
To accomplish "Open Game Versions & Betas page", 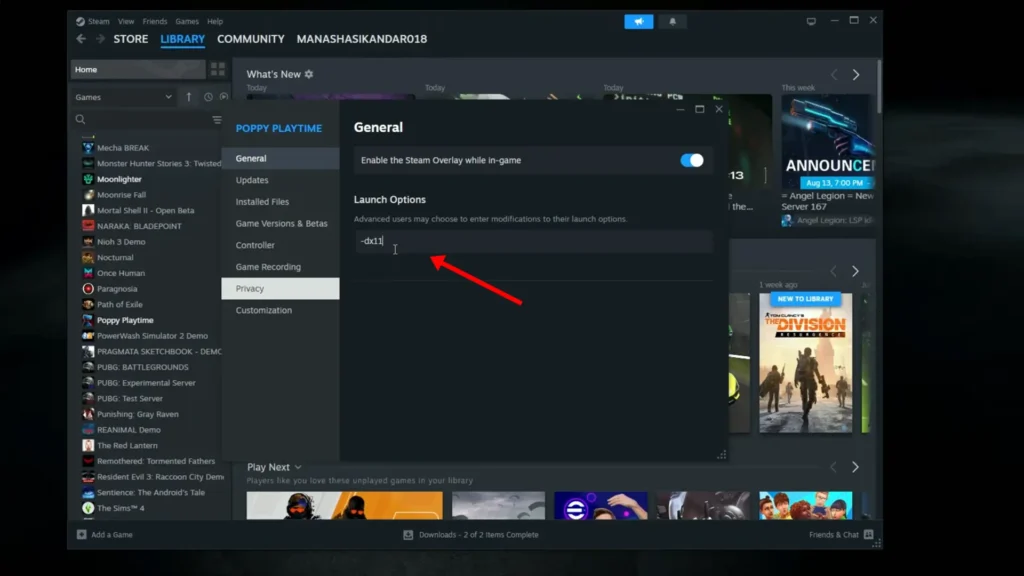I will (x=280, y=223).
